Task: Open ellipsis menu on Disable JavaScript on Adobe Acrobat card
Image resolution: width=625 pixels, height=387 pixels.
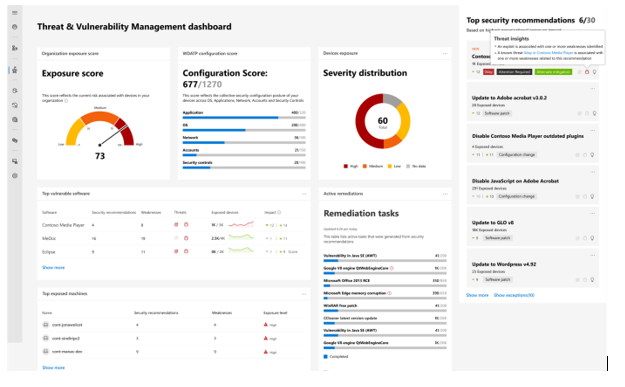Action: pos(593,172)
